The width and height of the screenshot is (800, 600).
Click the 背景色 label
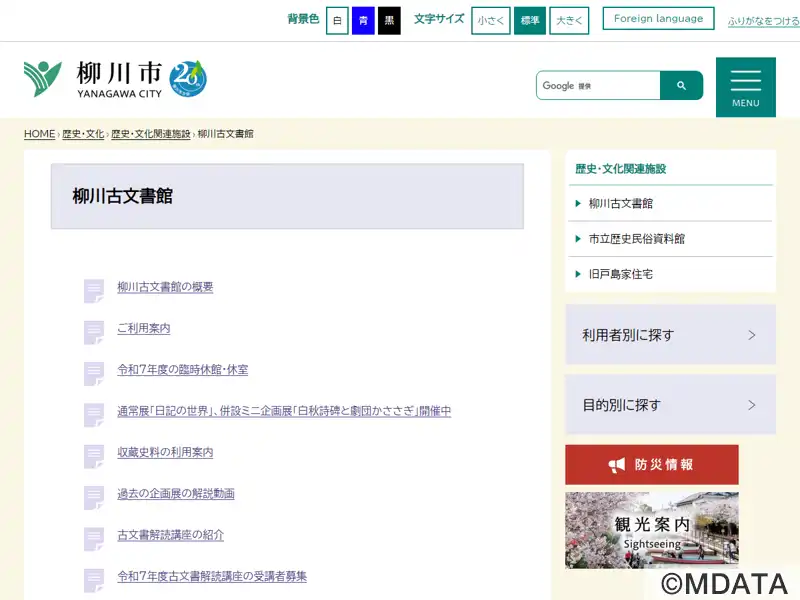point(303,19)
